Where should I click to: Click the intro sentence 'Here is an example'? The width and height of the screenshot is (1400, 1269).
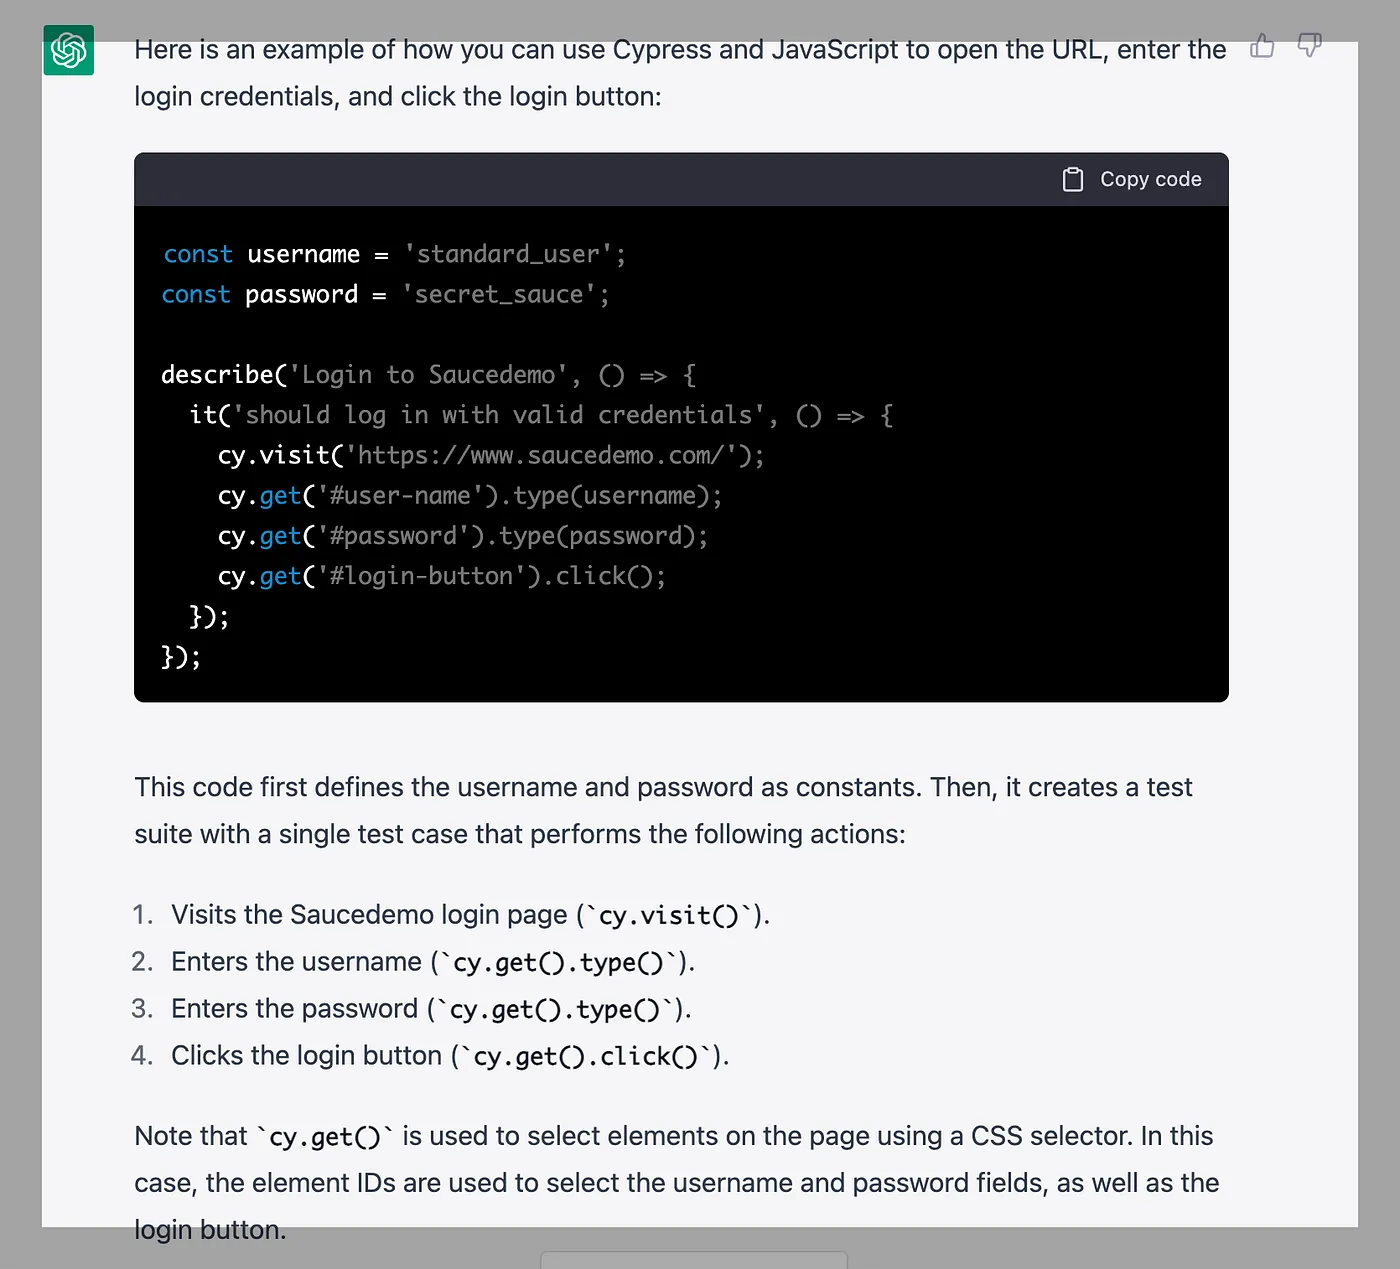pos(680,73)
